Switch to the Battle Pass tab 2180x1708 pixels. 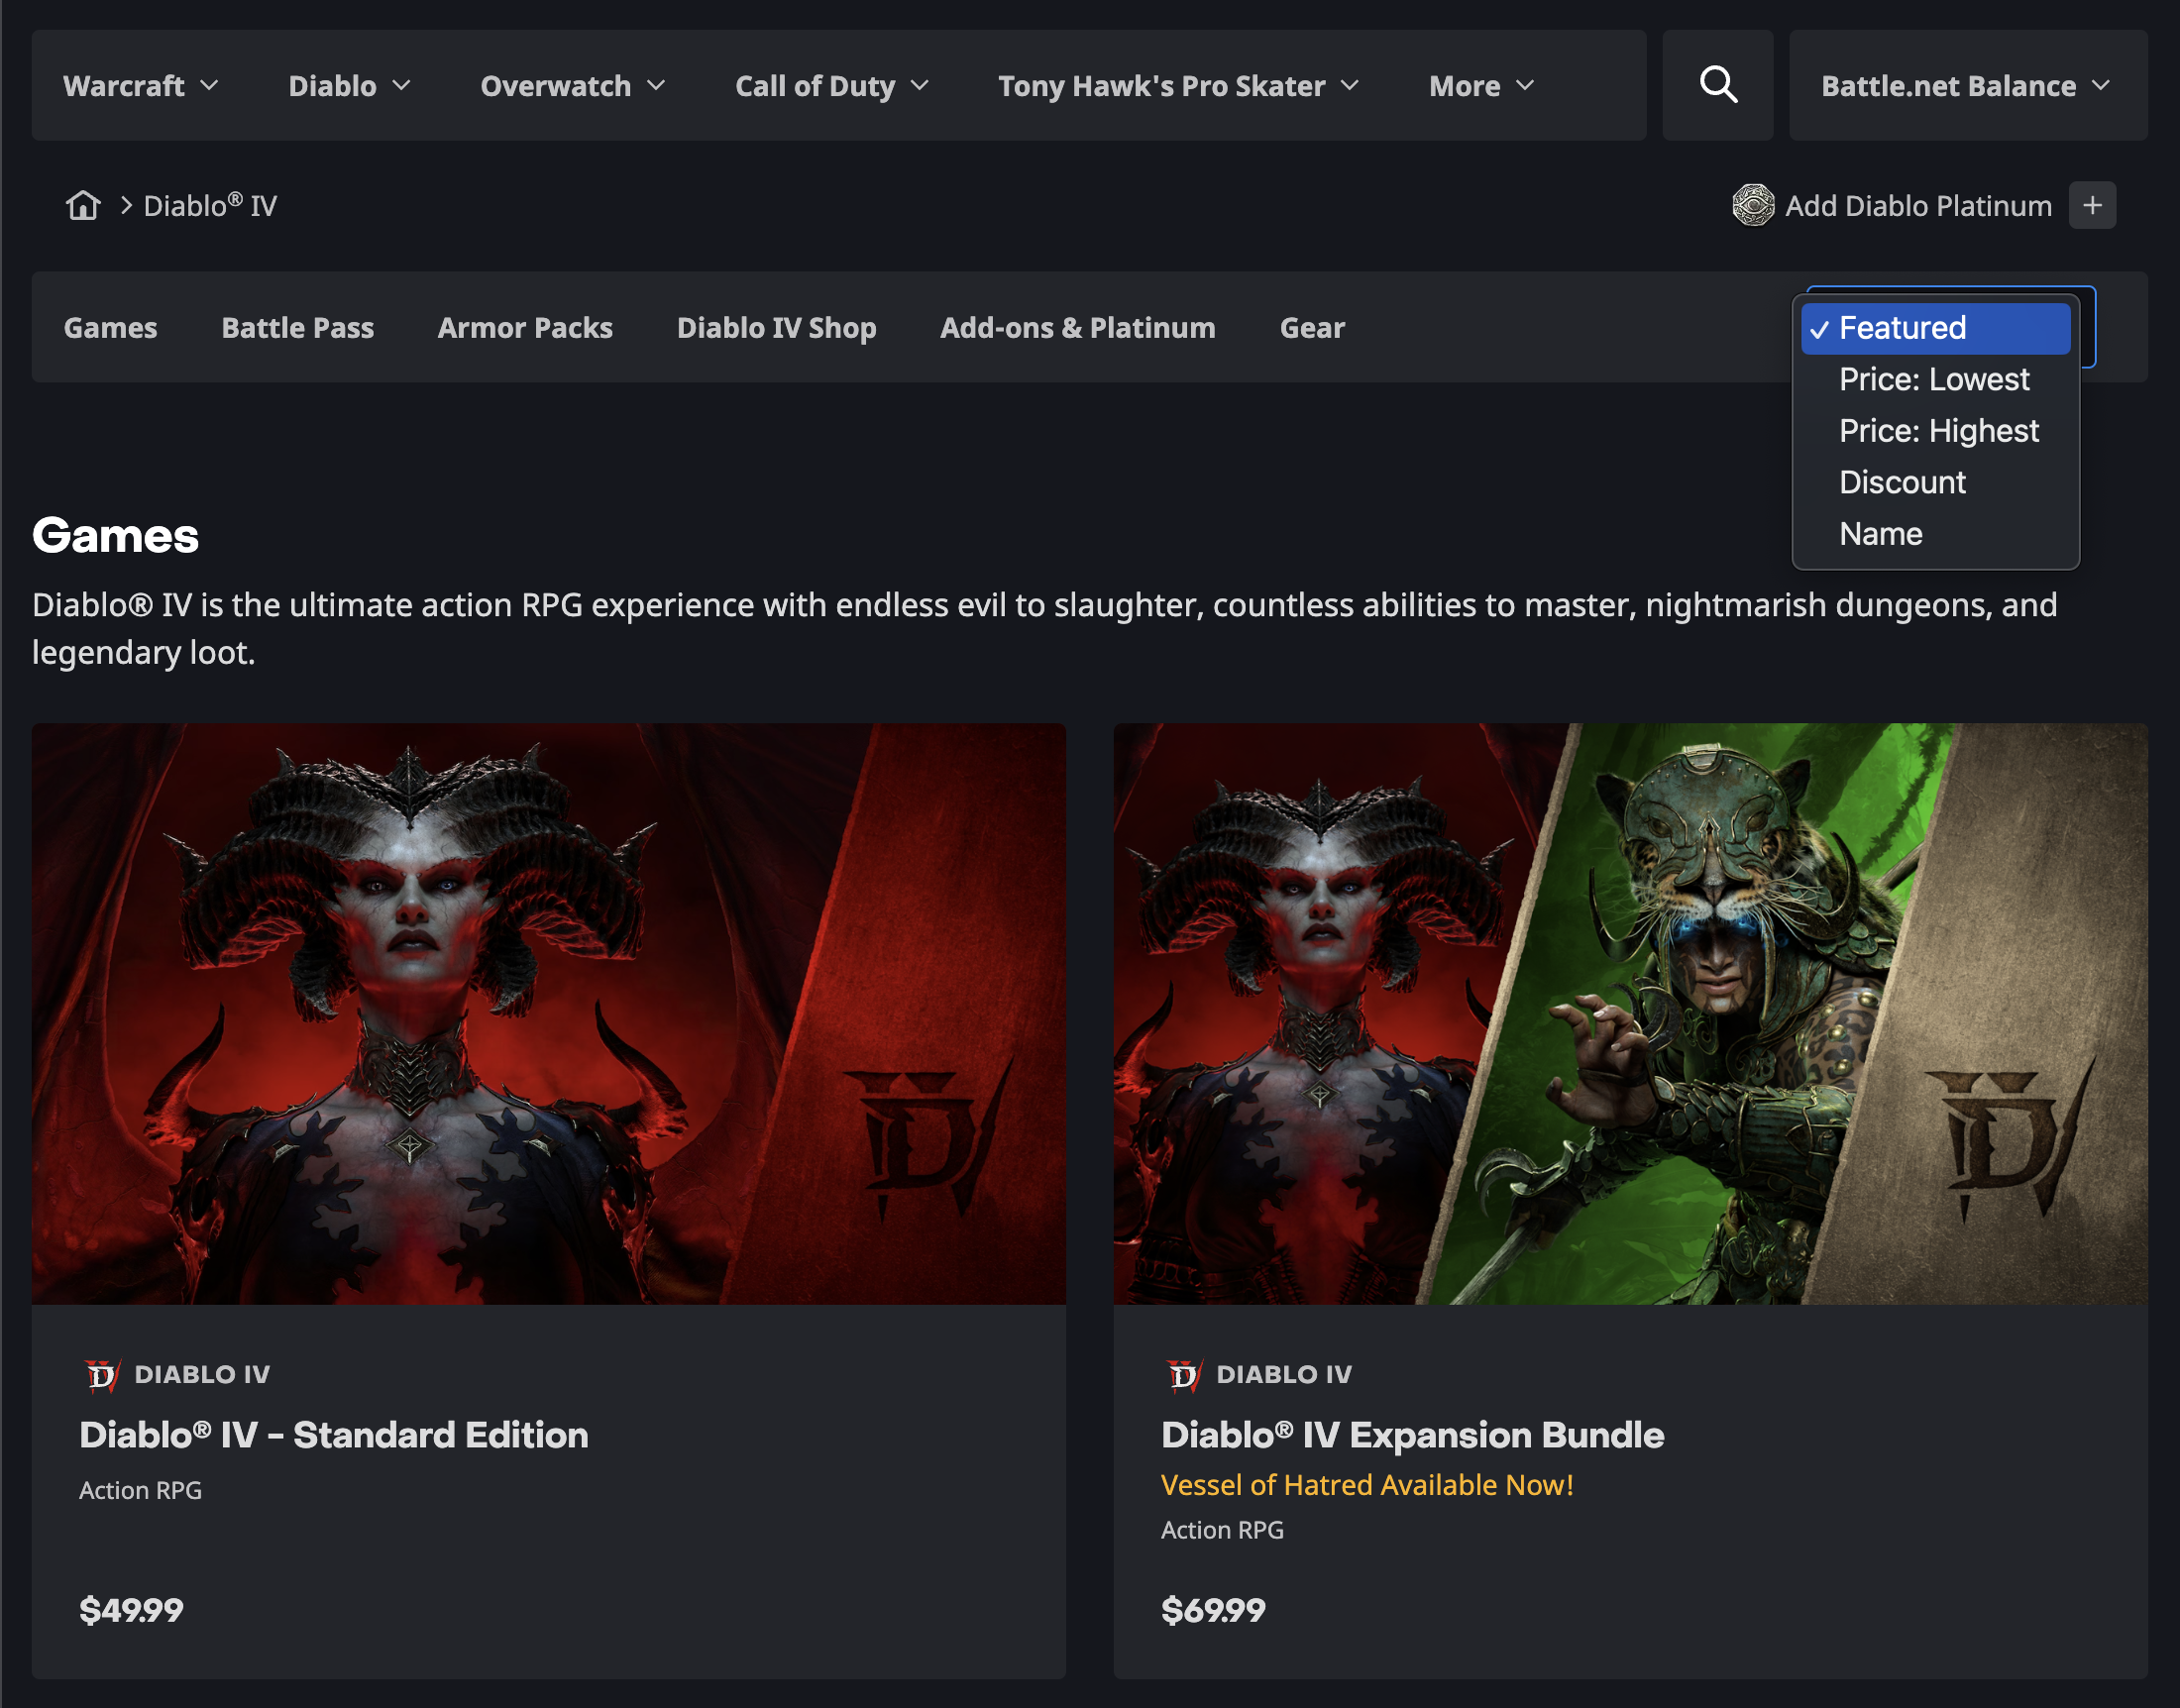[297, 327]
